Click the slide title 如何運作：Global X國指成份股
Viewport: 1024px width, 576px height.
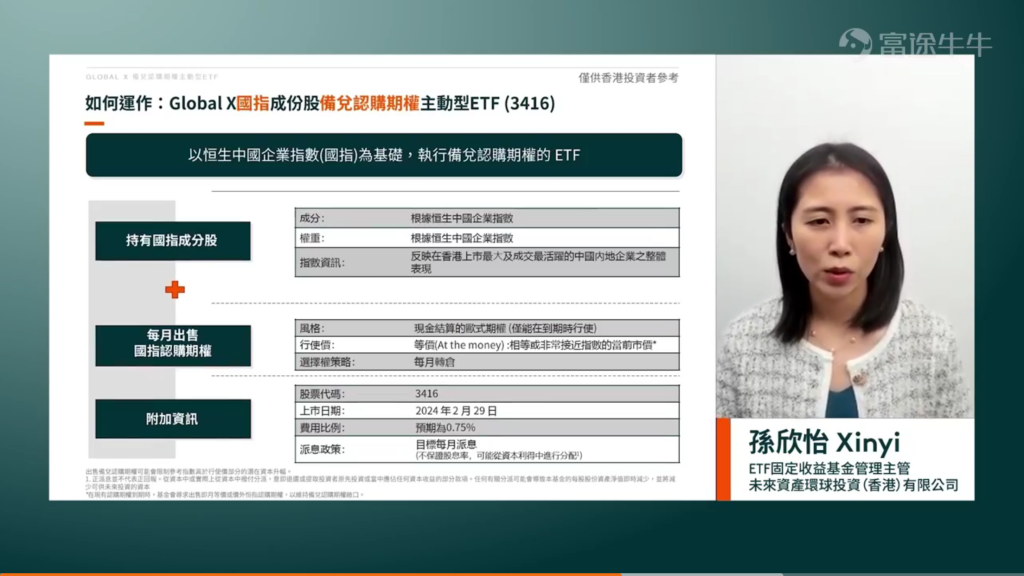(320, 103)
